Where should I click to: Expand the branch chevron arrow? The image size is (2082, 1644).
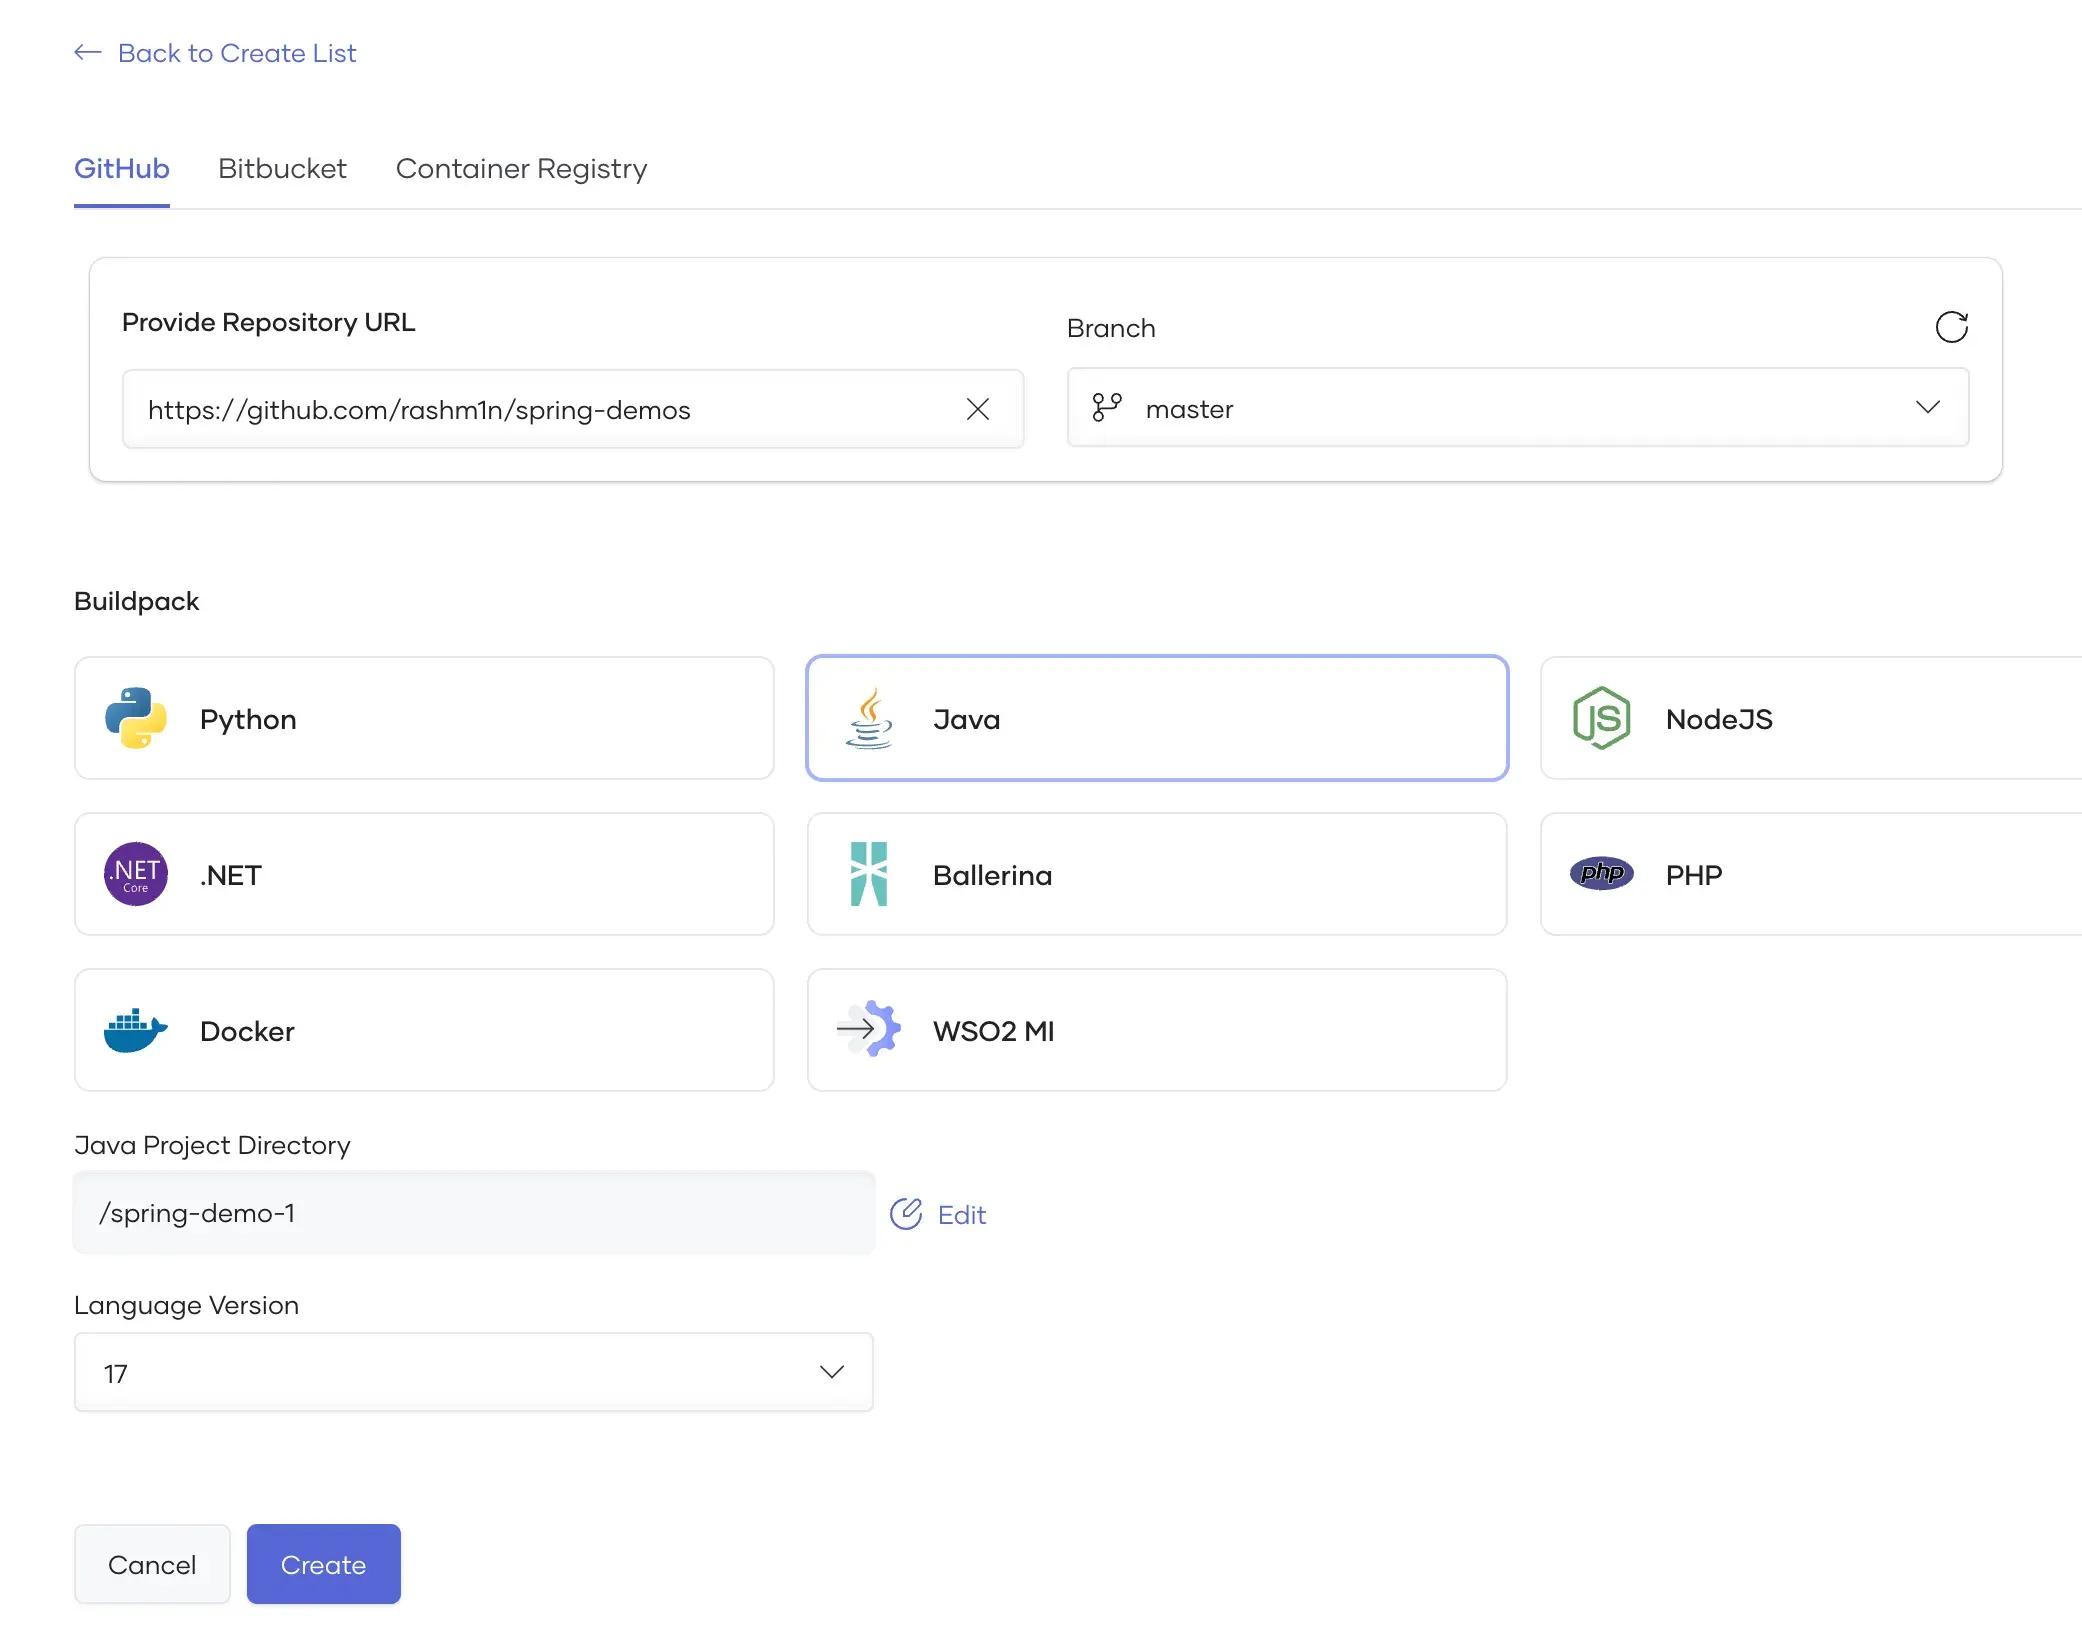coord(1927,407)
